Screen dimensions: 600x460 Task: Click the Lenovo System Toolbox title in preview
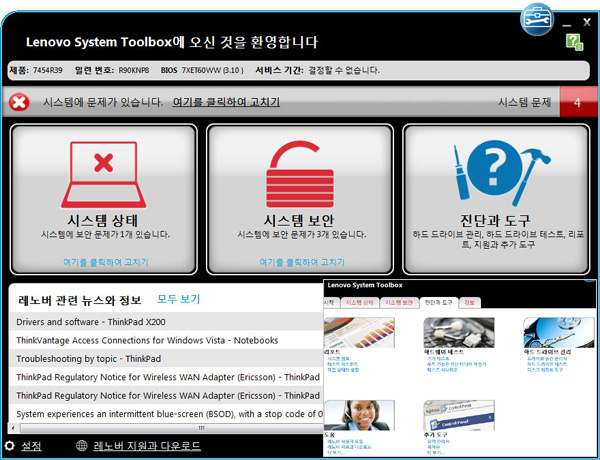coord(365,285)
